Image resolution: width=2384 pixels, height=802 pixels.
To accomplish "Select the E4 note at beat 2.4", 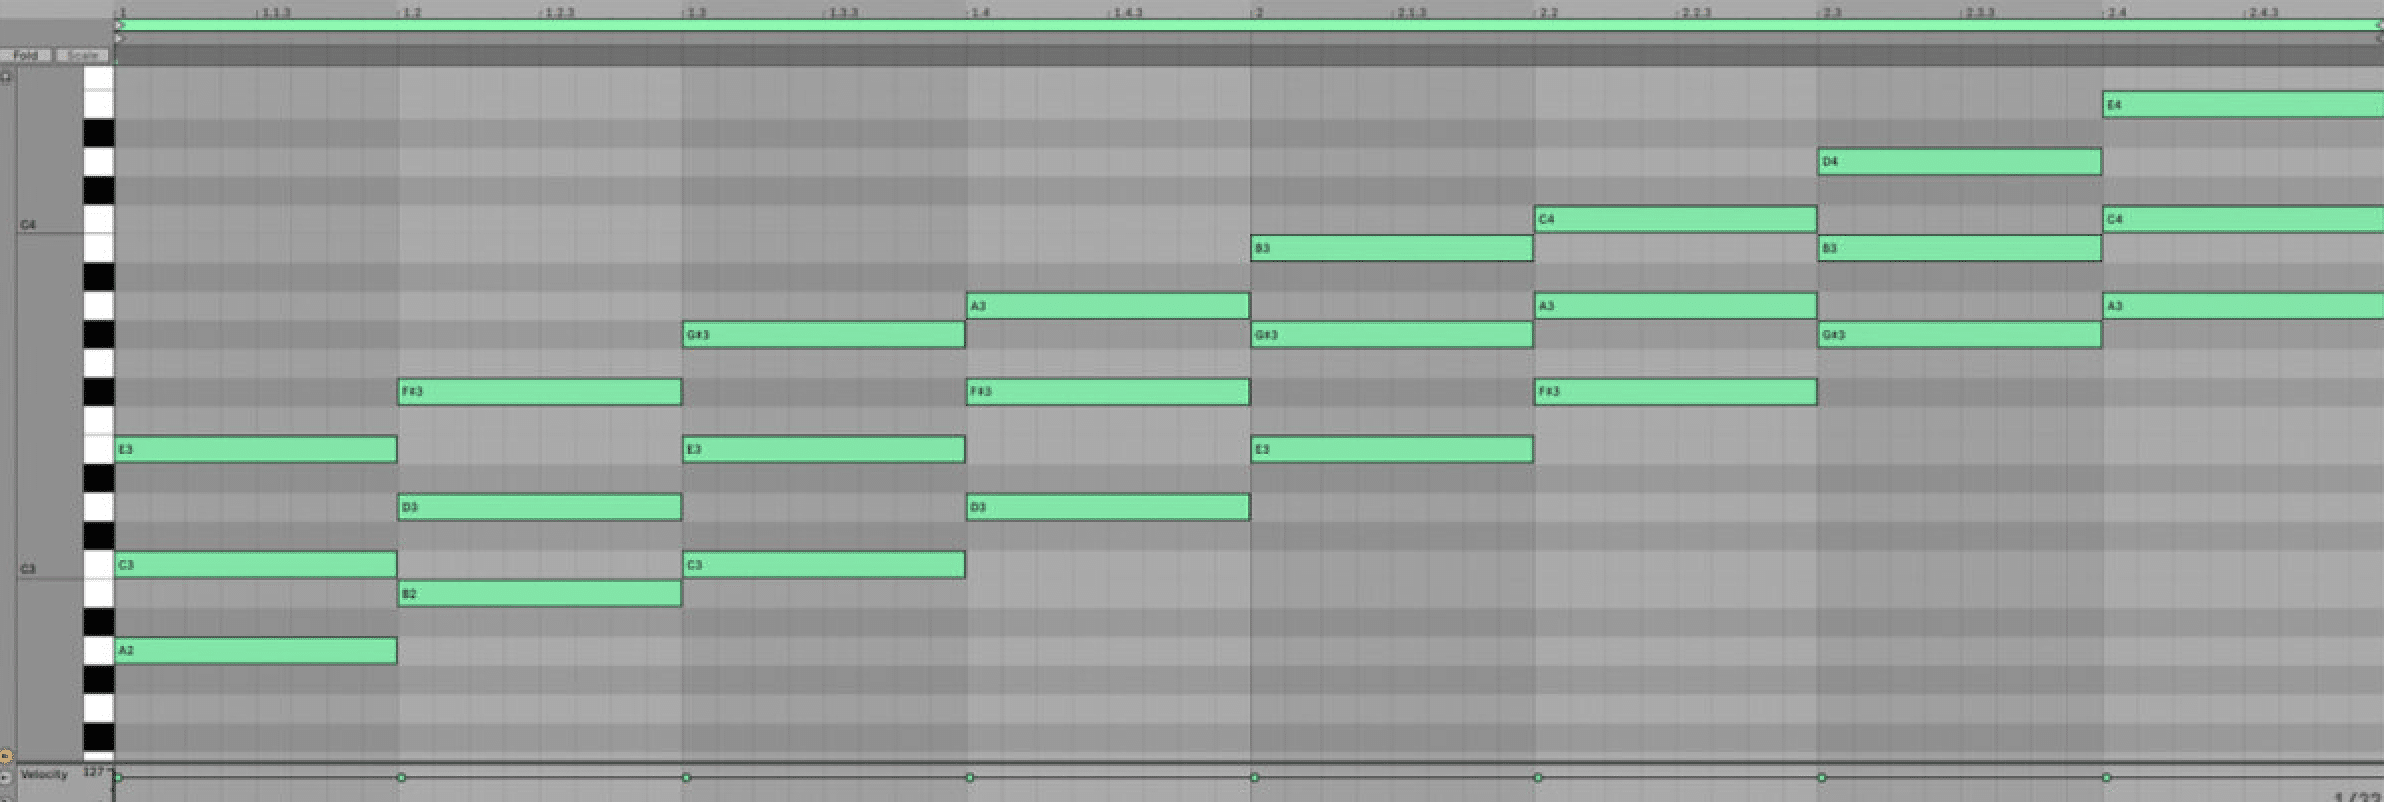I will 2243,104.
